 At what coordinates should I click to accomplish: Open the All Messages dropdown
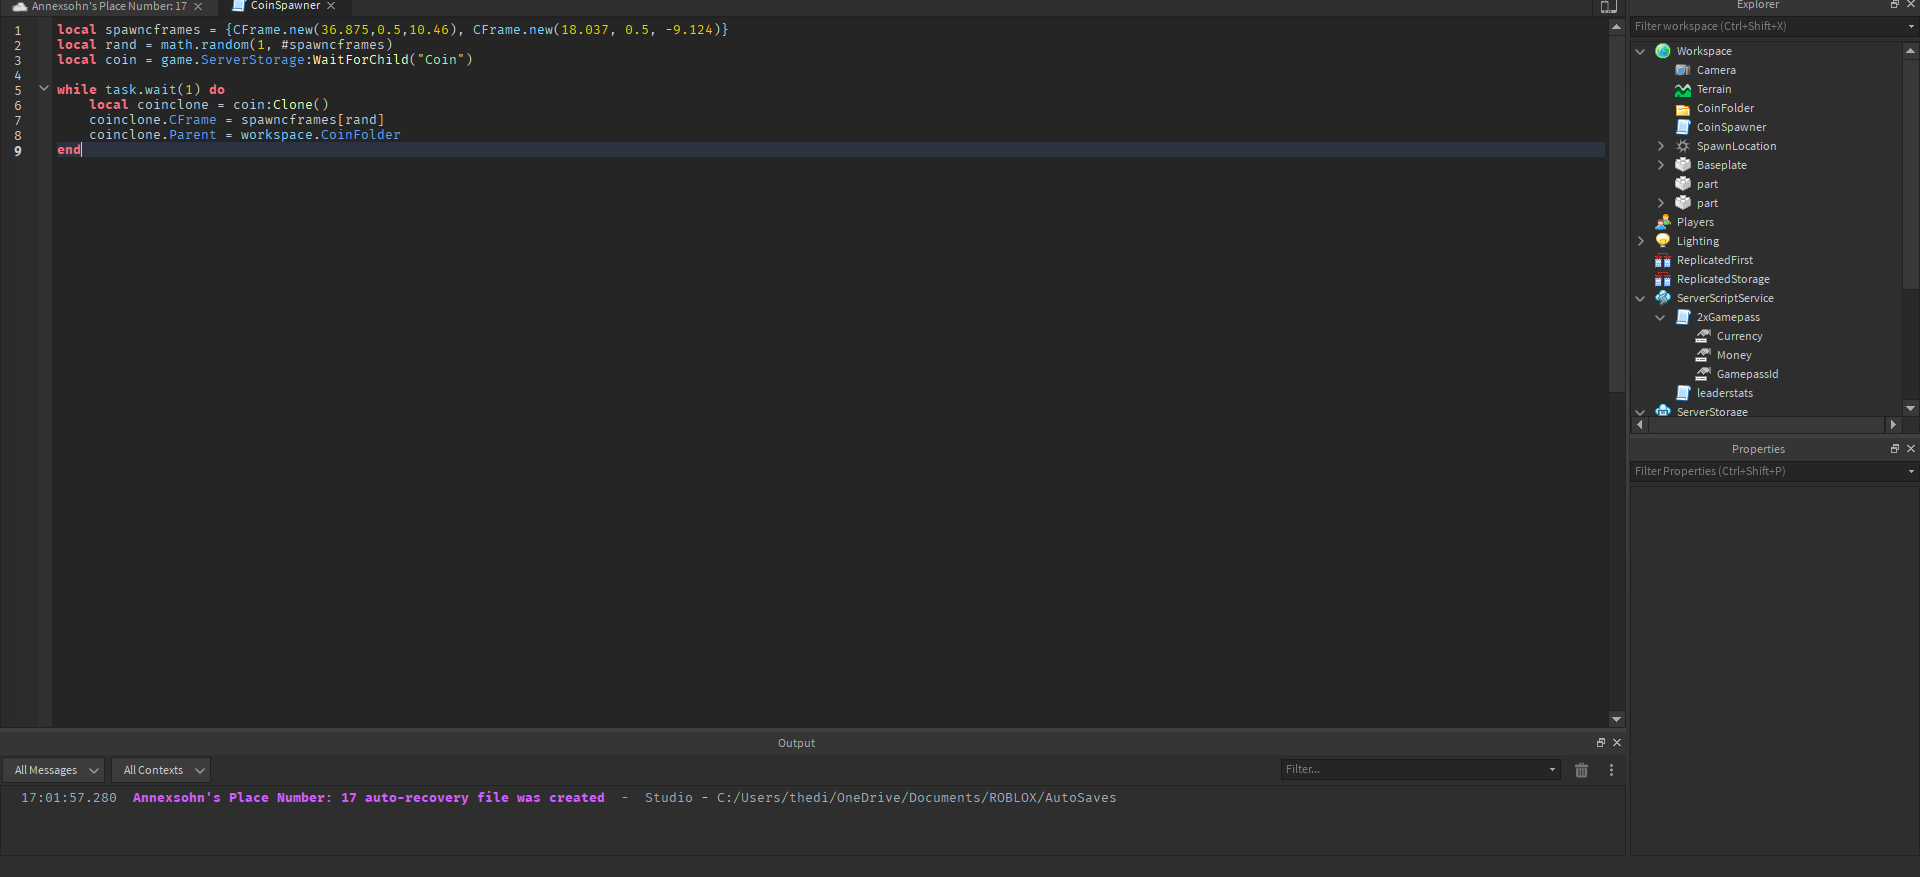coord(54,770)
